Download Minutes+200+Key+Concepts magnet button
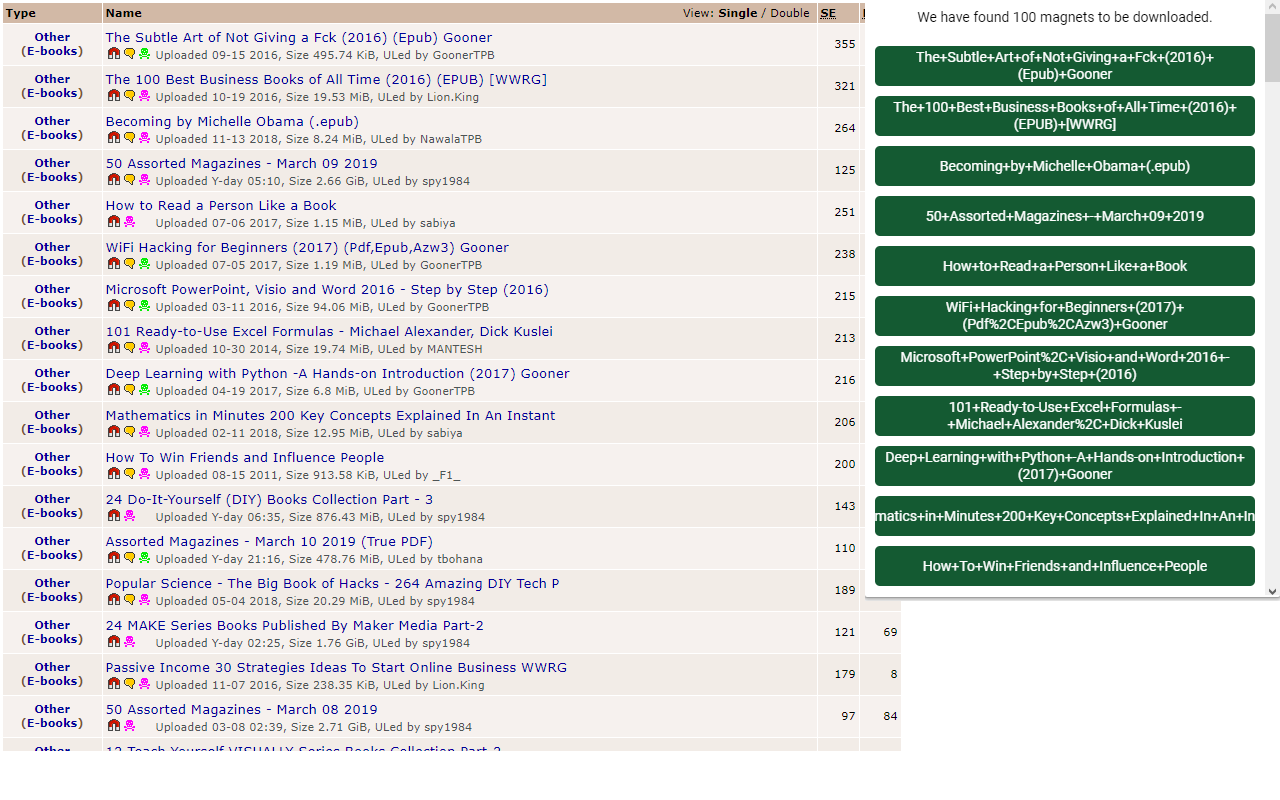The width and height of the screenshot is (1280, 800). pyautogui.click(x=1065, y=516)
